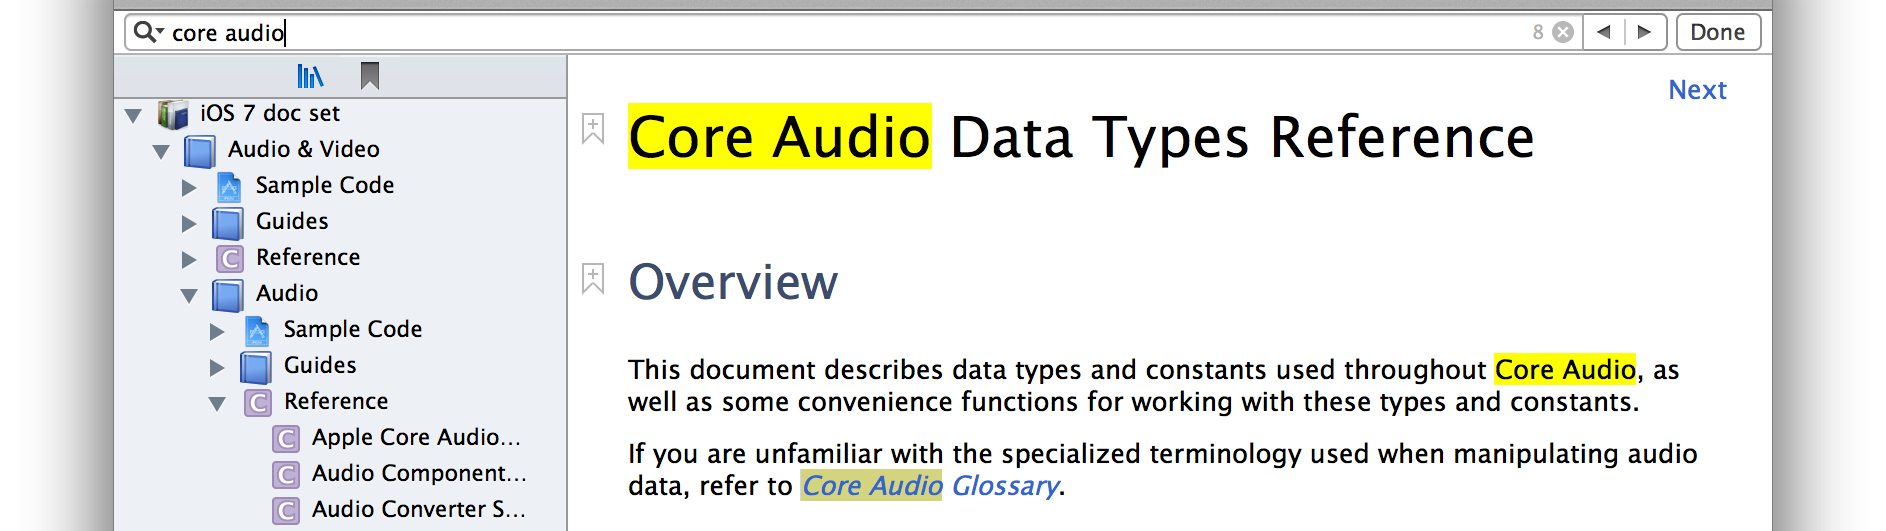The width and height of the screenshot is (1886, 531).
Task: Select the Audio folder icon
Action: 228,295
